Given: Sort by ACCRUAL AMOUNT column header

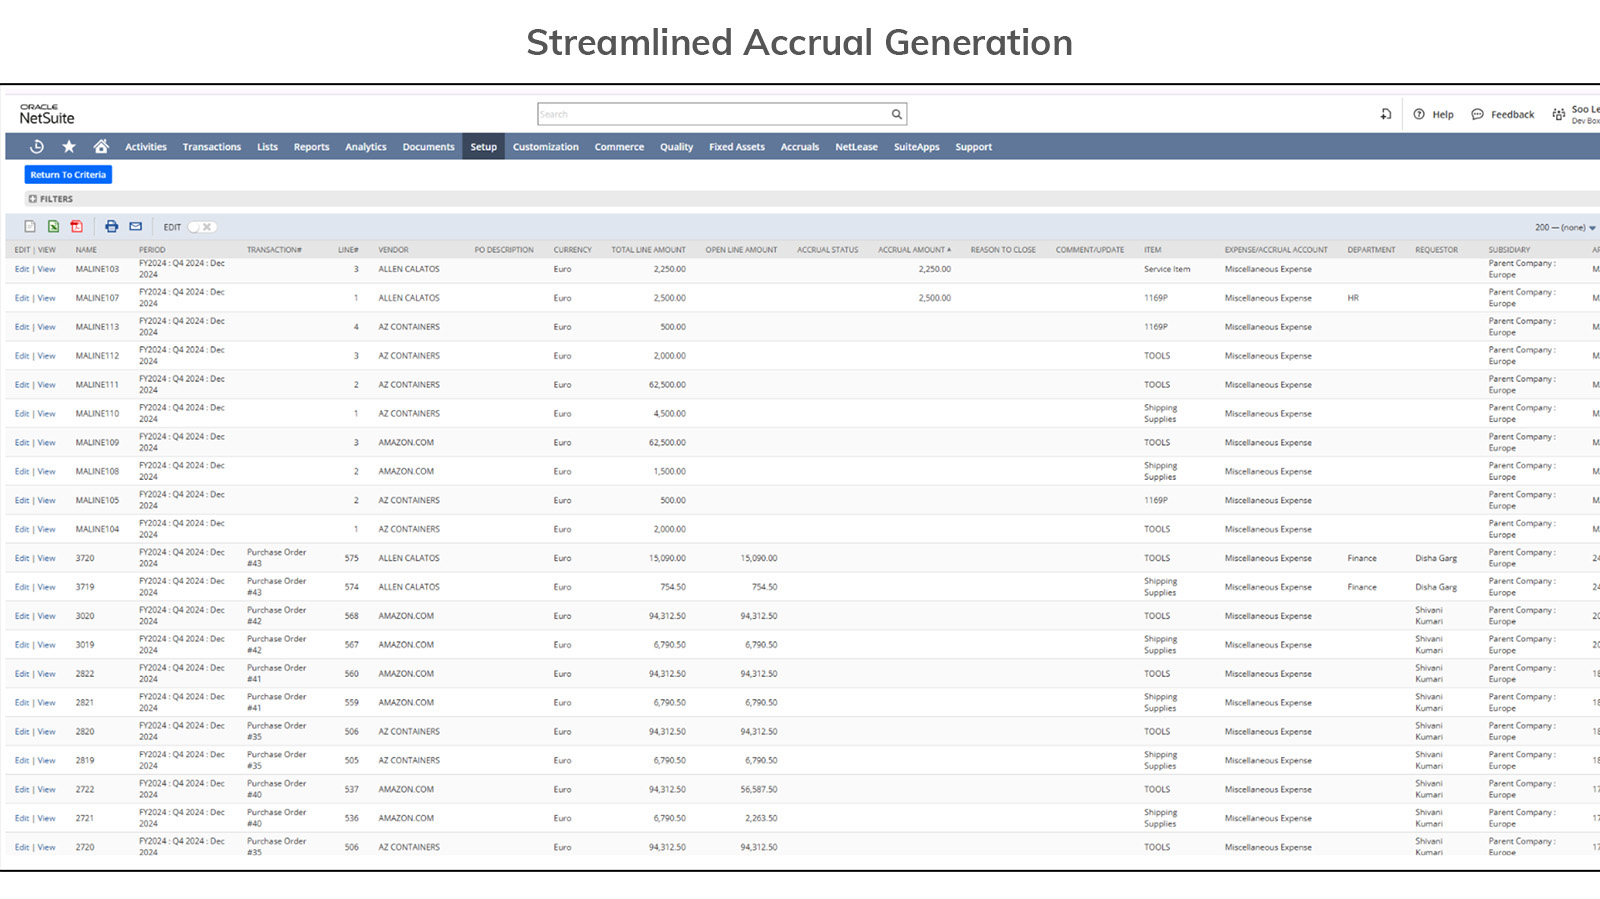Looking at the screenshot, I should 914,250.
